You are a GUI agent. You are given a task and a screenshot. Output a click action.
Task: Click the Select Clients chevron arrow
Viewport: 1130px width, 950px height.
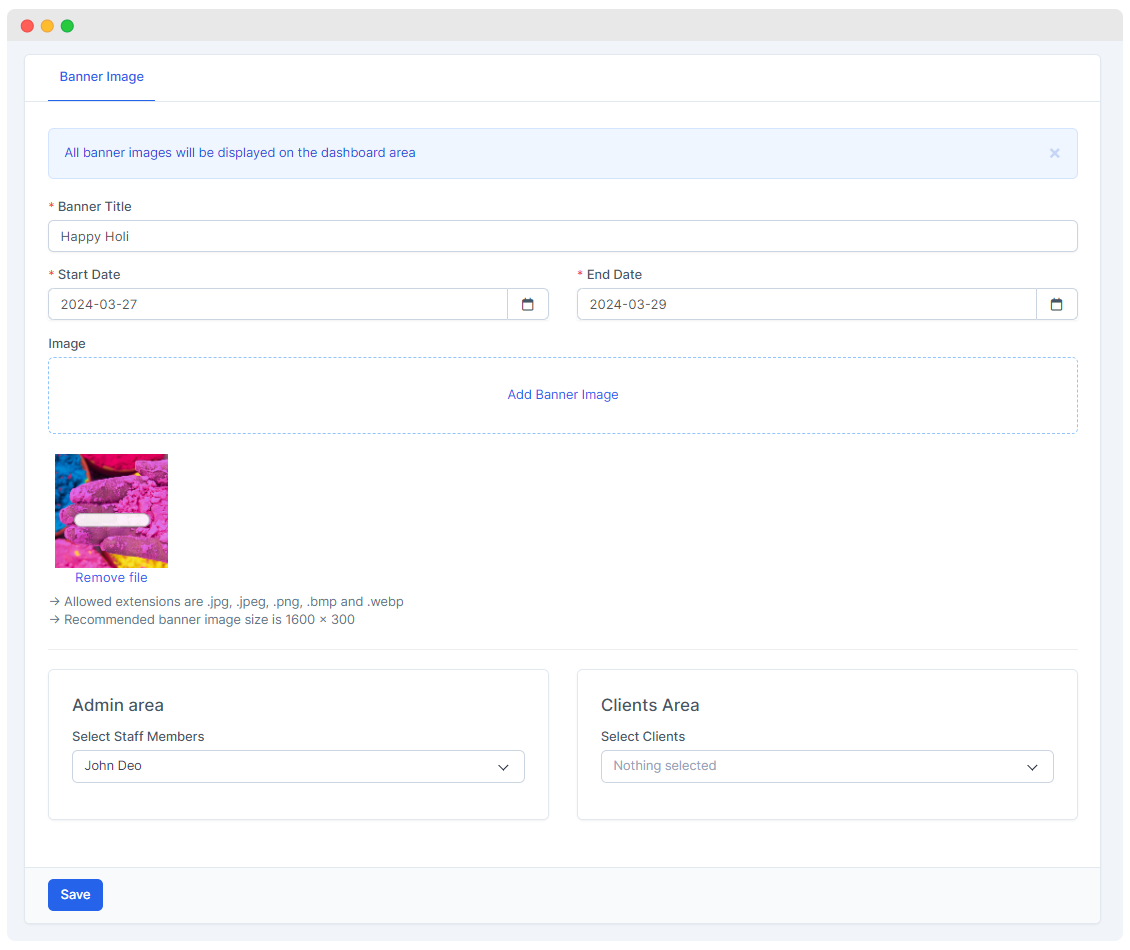point(1032,767)
